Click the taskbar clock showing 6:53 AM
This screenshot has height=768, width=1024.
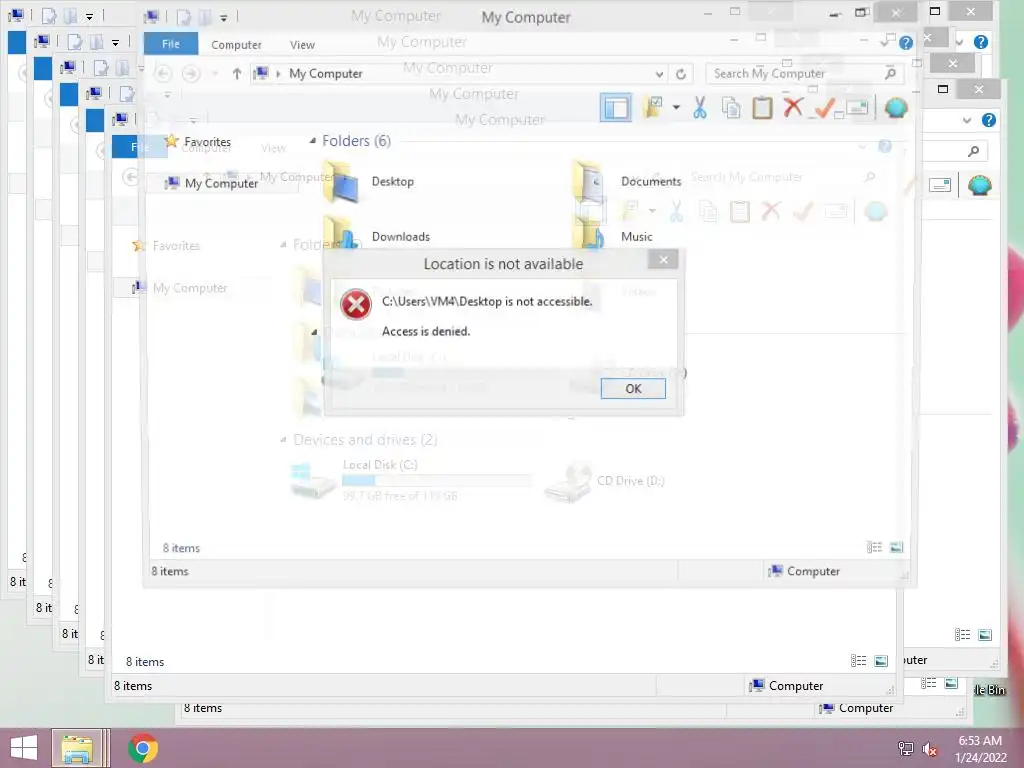(980, 749)
